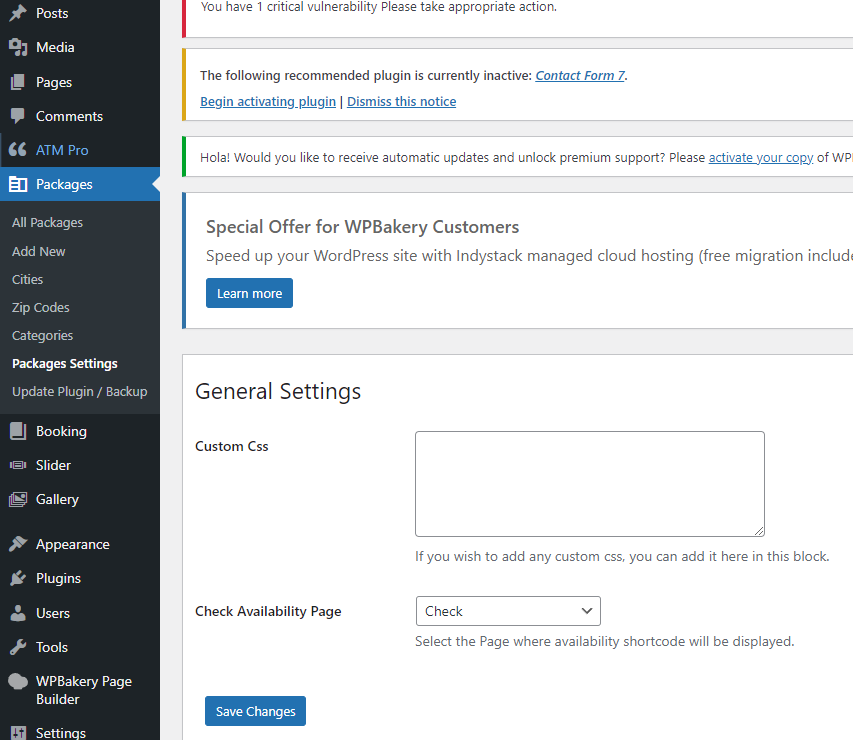This screenshot has height=740, width=853.
Task: Click Dismiss this notice link
Action: [x=401, y=102]
